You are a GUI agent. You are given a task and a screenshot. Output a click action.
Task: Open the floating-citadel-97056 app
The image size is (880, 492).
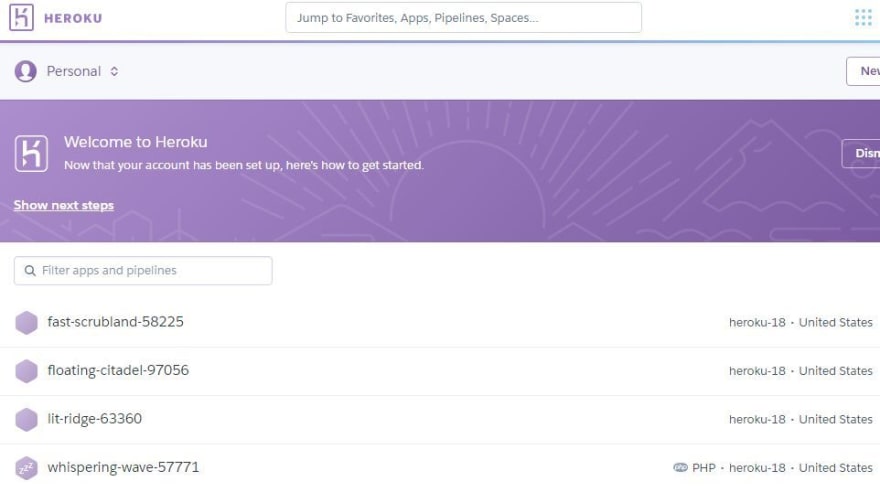(x=118, y=370)
